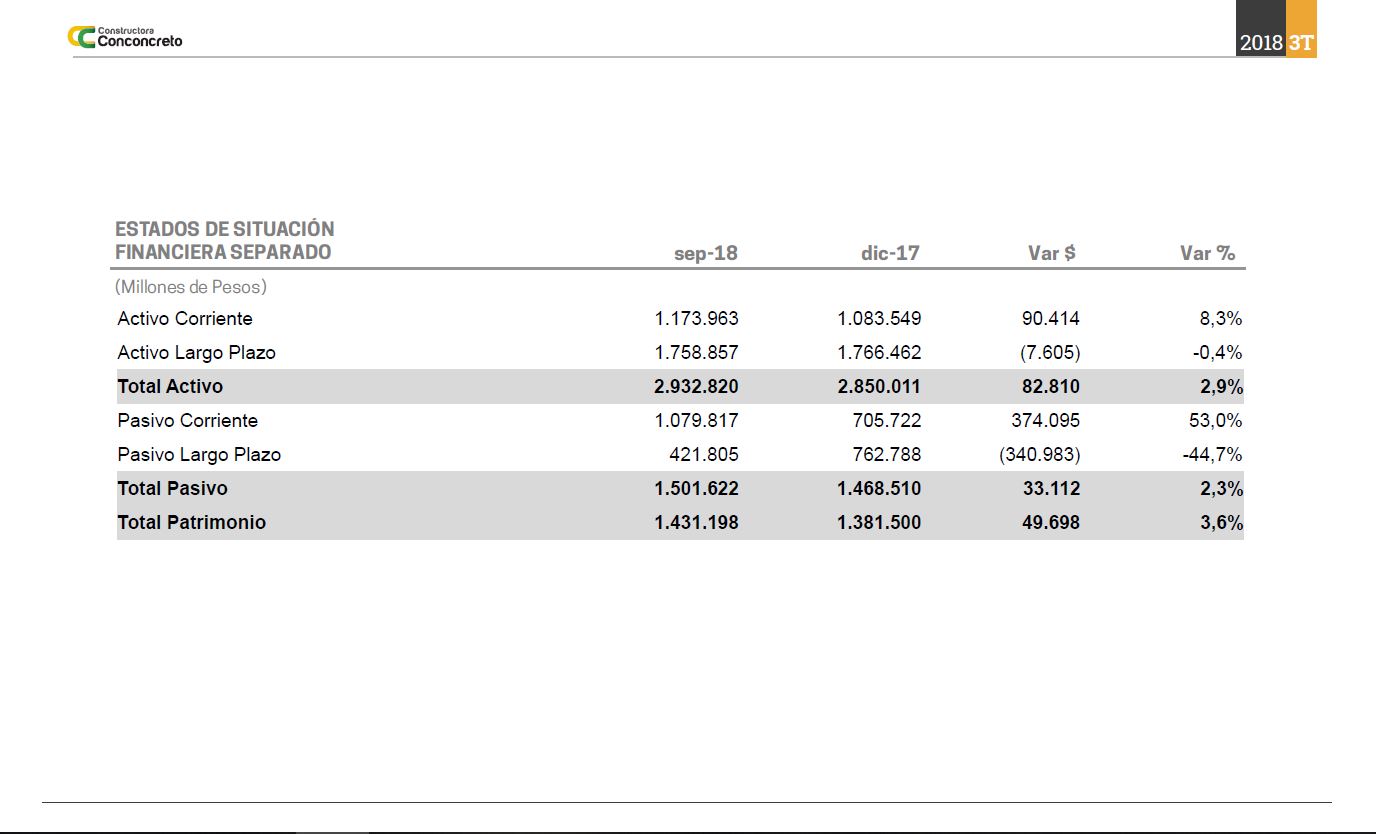Select the Pasivo Corriente row label
The image size is (1376, 834).
point(187,420)
